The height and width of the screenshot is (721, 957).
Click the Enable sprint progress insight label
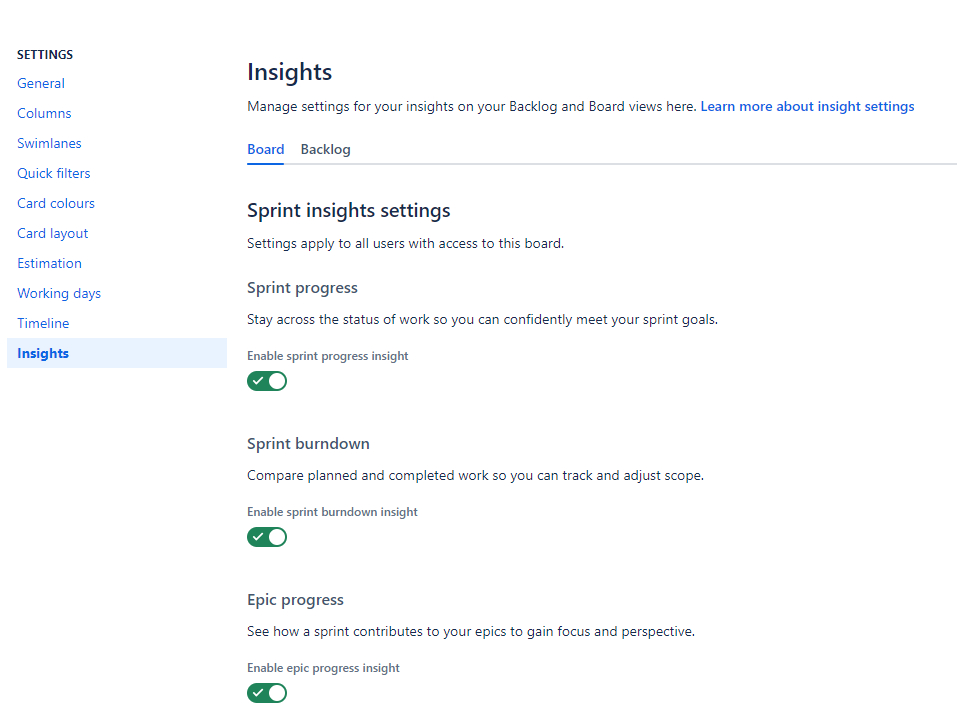327,355
